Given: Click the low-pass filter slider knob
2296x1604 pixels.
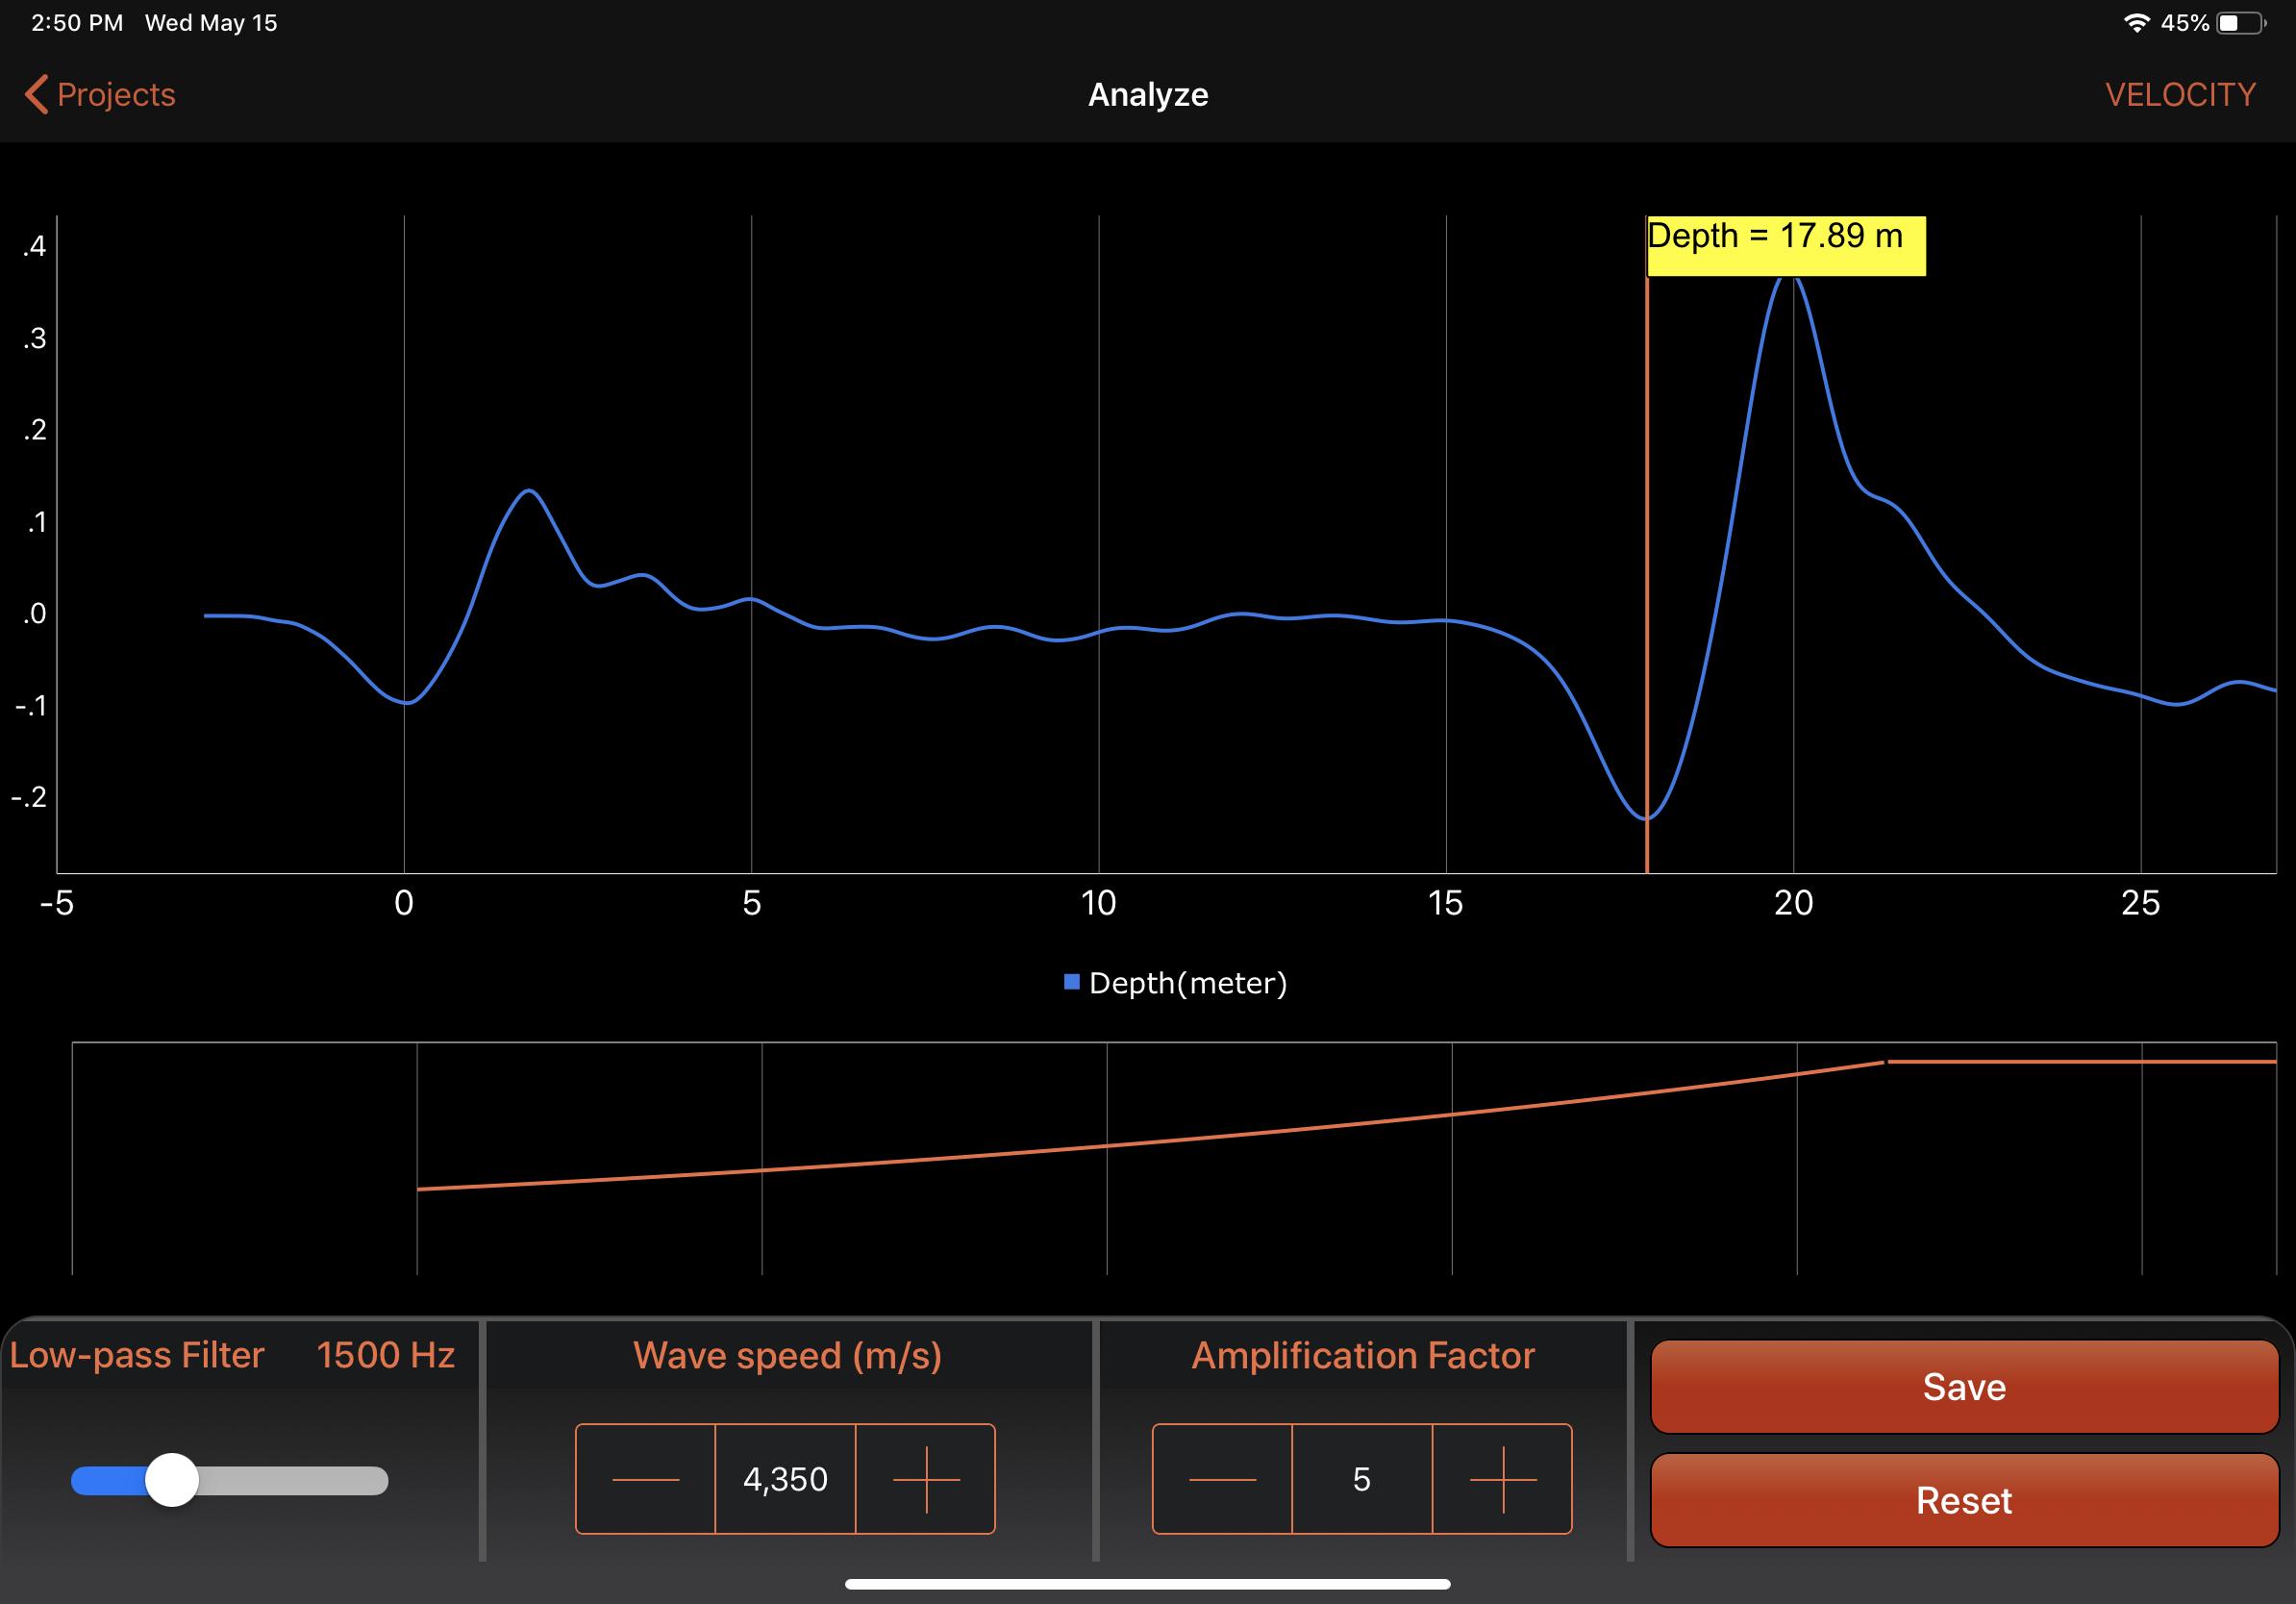Looking at the screenshot, I should click(172, 1480).
